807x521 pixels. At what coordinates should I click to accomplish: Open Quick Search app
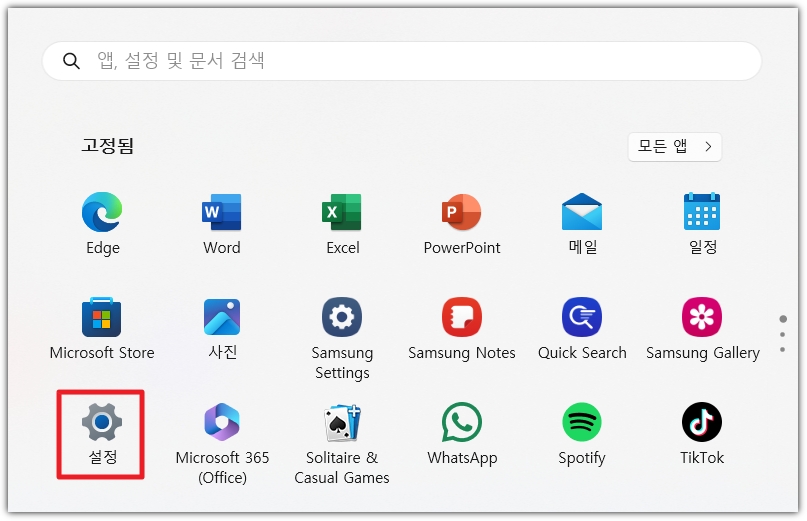point(582,317)
